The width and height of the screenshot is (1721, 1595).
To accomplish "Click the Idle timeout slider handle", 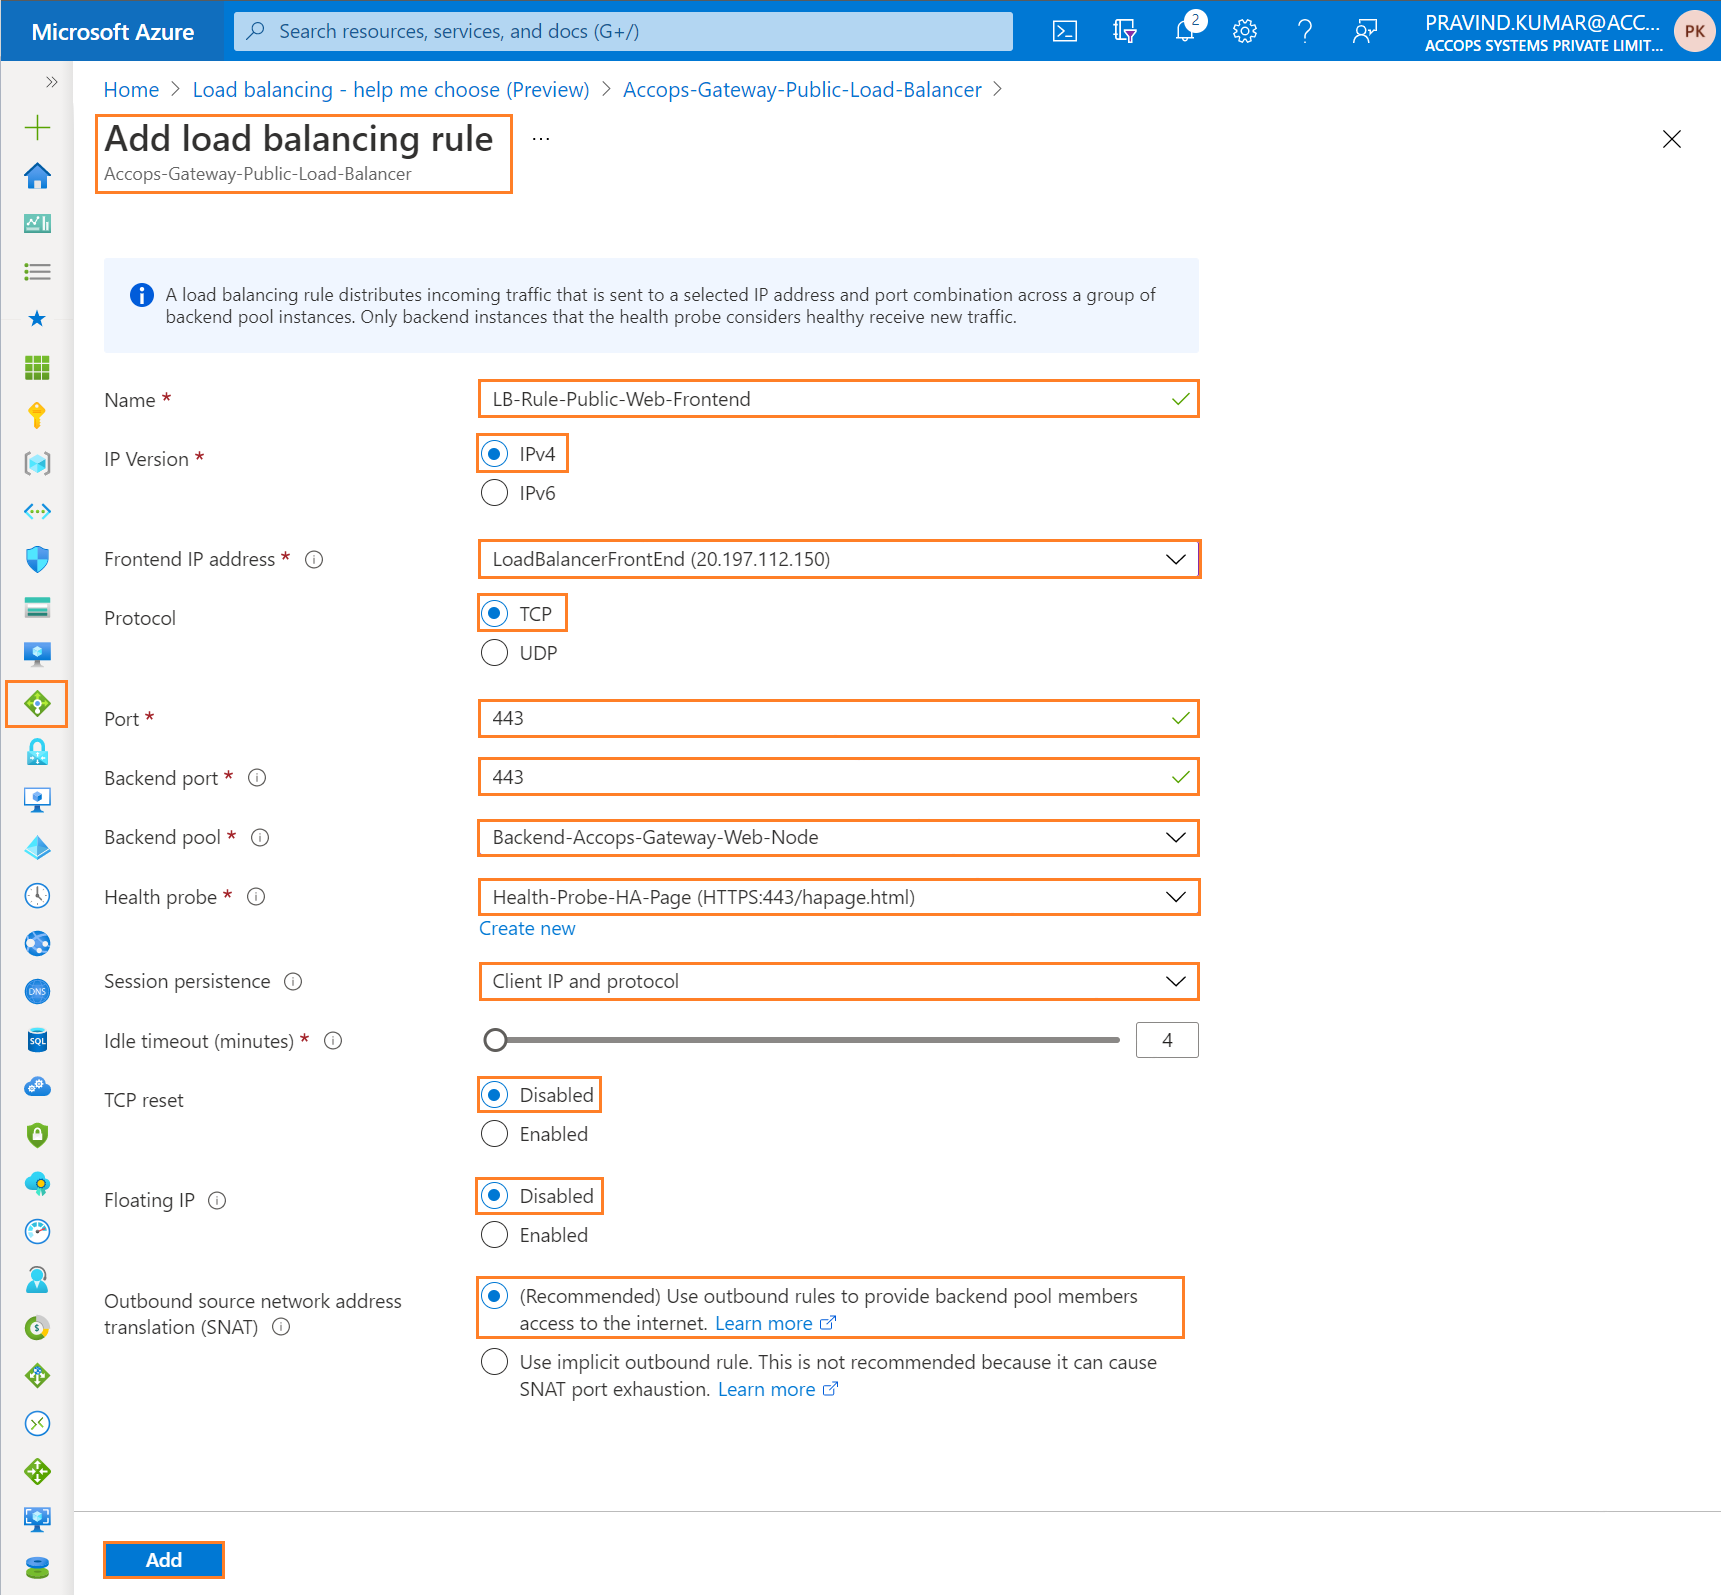I will (495, 1040).
